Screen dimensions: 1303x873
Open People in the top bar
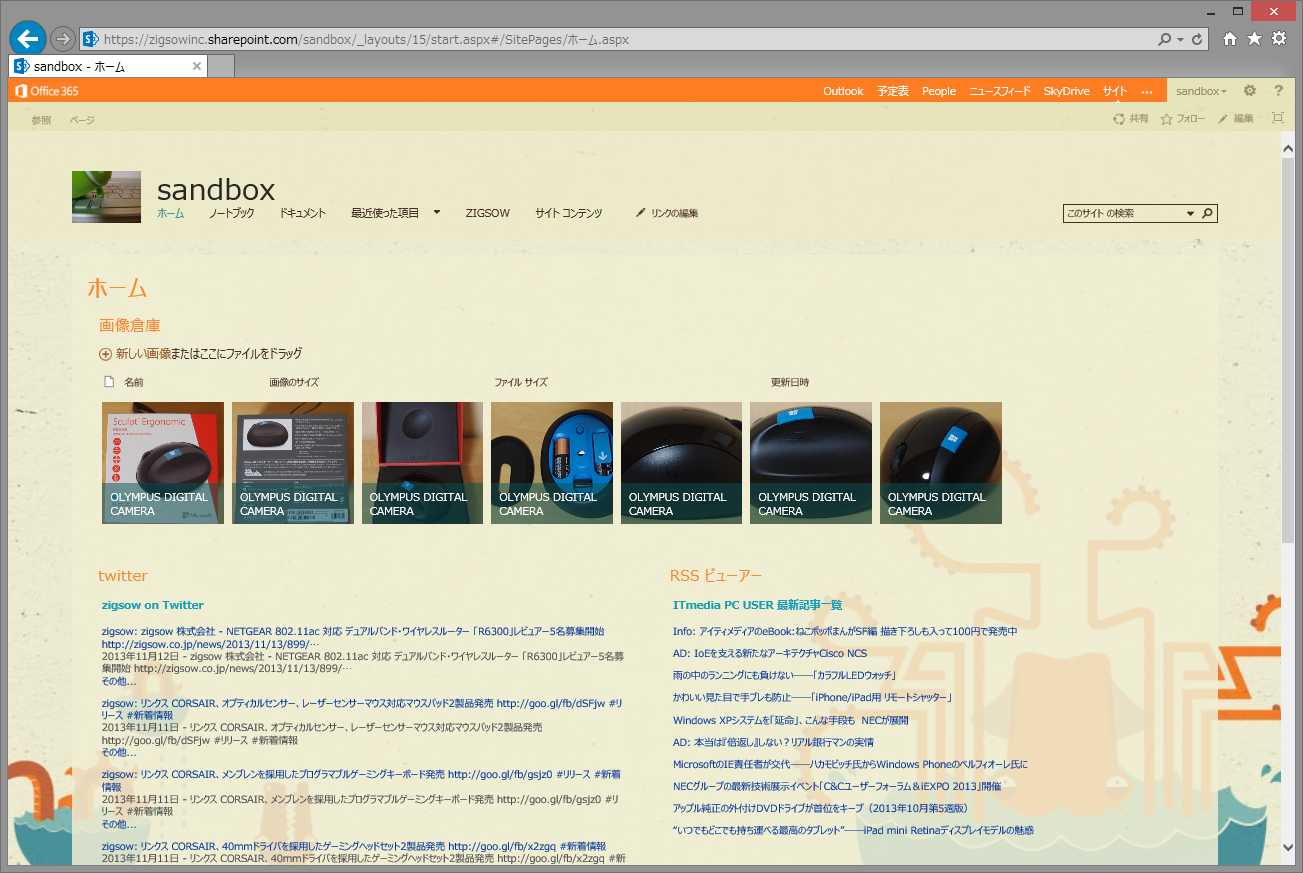pyautogui.click(x=939, y=91)
